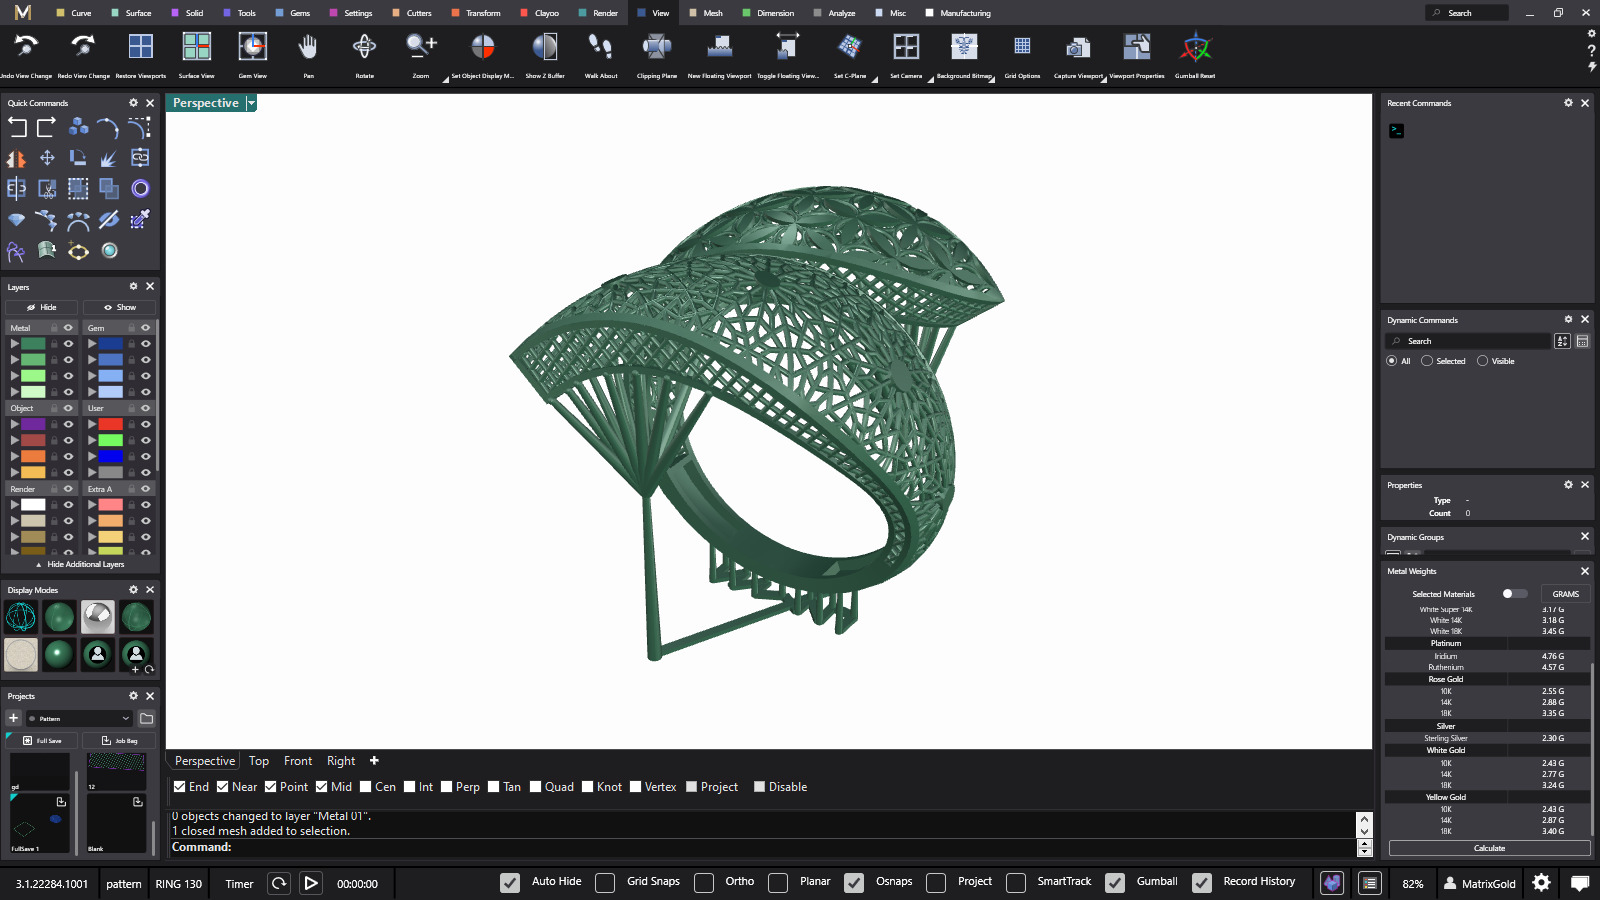Screen dimensions: 1600x900
Task: Open the chat bubble icon in status bar
Action: [x=1580, y=883]
